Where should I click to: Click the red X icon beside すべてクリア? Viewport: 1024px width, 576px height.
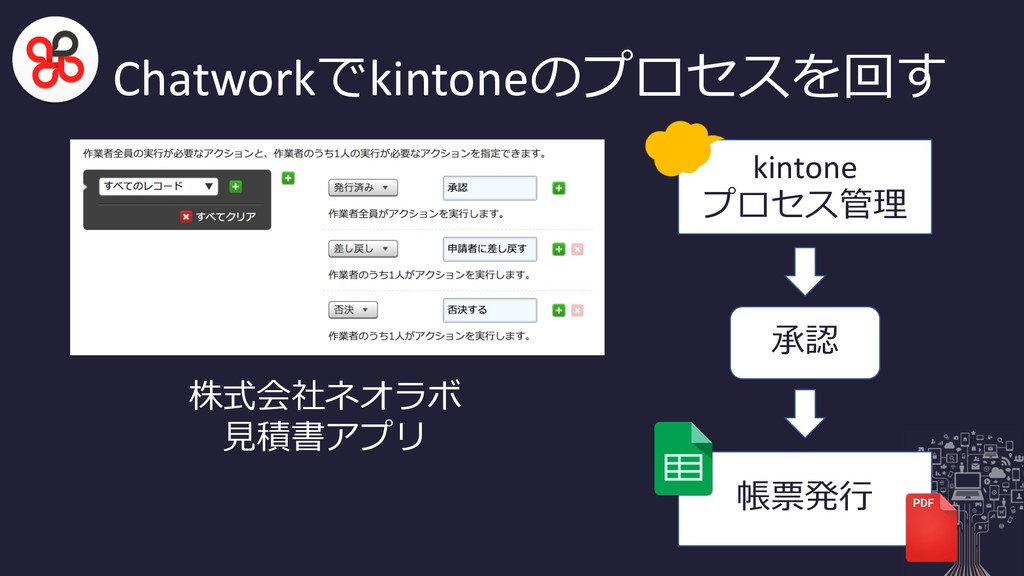point(186,216)
